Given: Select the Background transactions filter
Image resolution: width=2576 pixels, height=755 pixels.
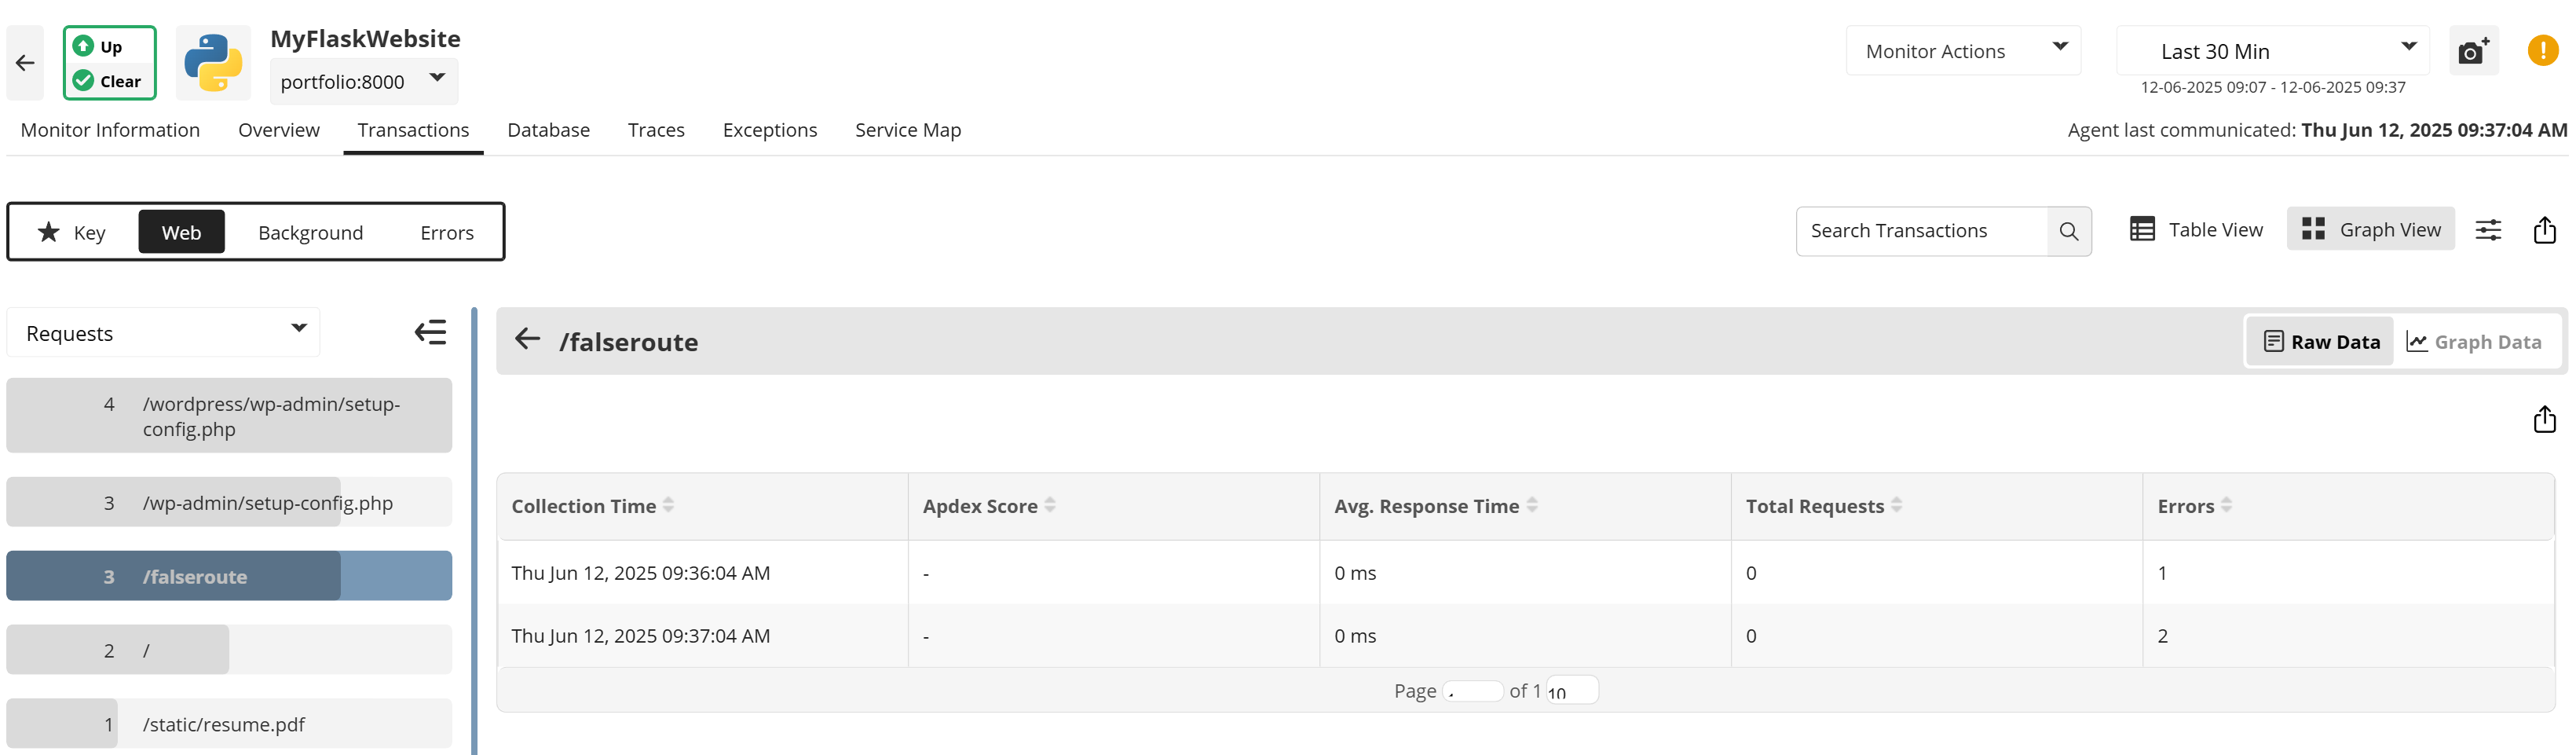Looking at the screenshot, I should (311, 232).
